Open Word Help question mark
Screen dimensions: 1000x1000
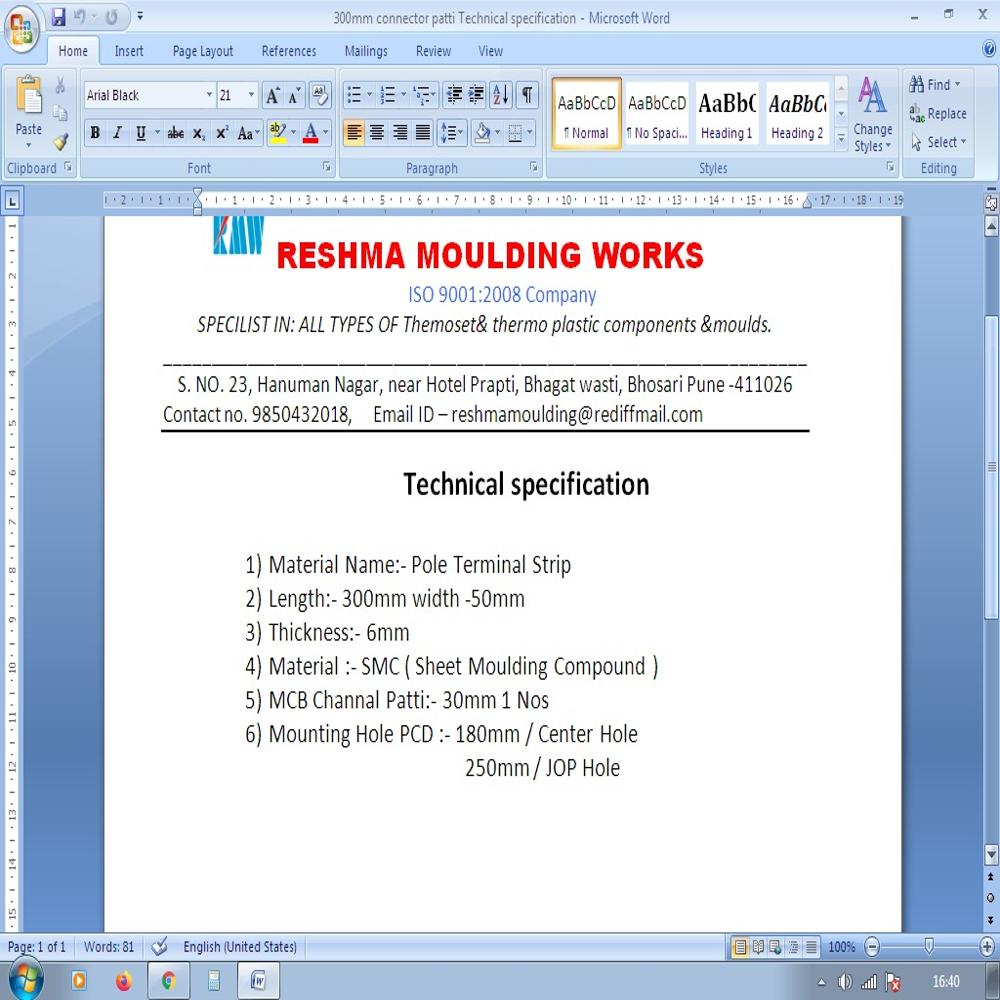(989, 48)
